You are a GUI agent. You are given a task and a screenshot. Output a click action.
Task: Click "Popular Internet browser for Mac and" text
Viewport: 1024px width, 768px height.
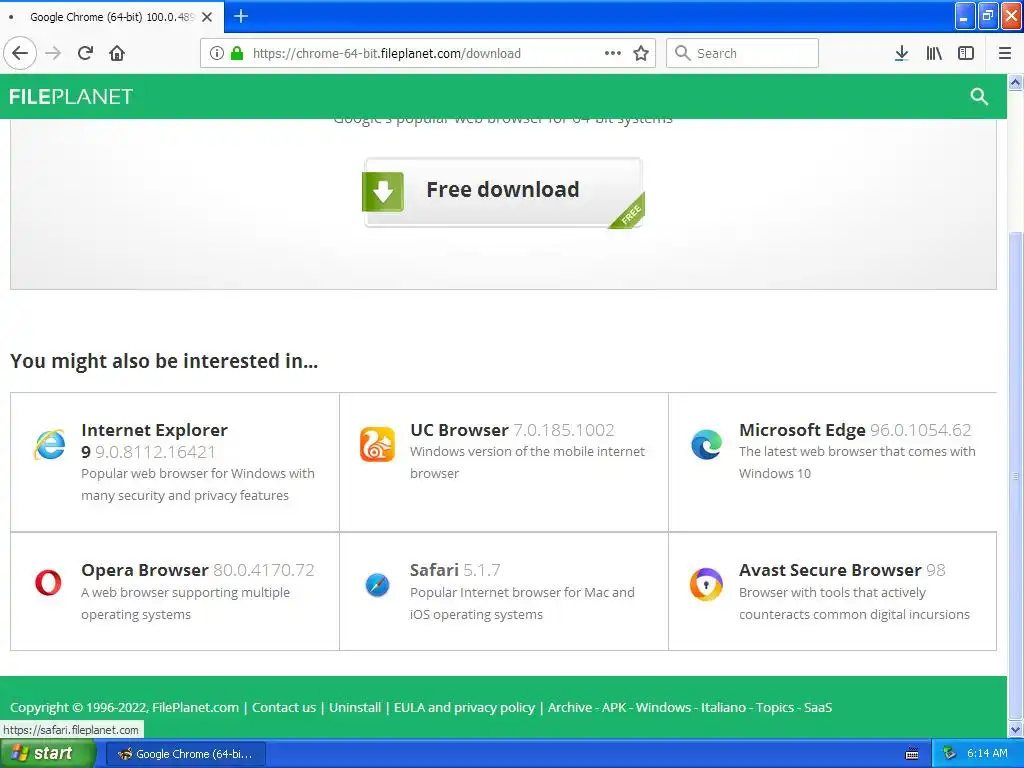point(522,593)
